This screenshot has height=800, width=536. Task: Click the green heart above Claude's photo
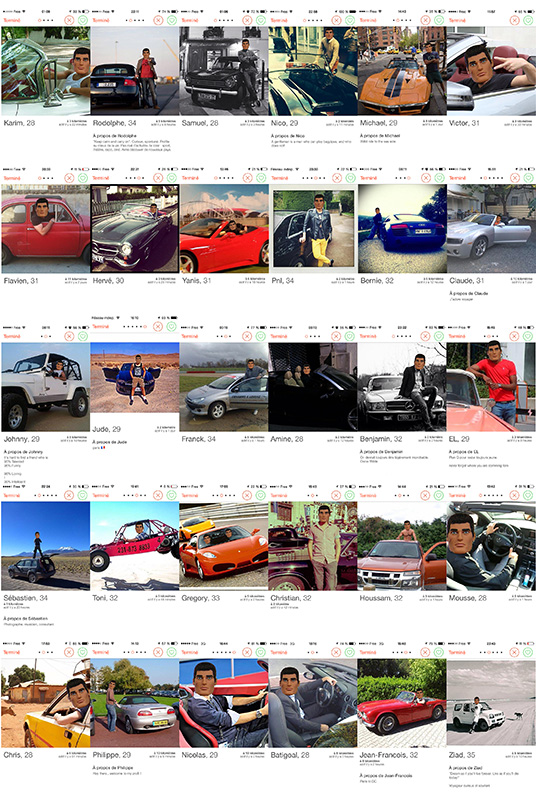tap(528, 178)
